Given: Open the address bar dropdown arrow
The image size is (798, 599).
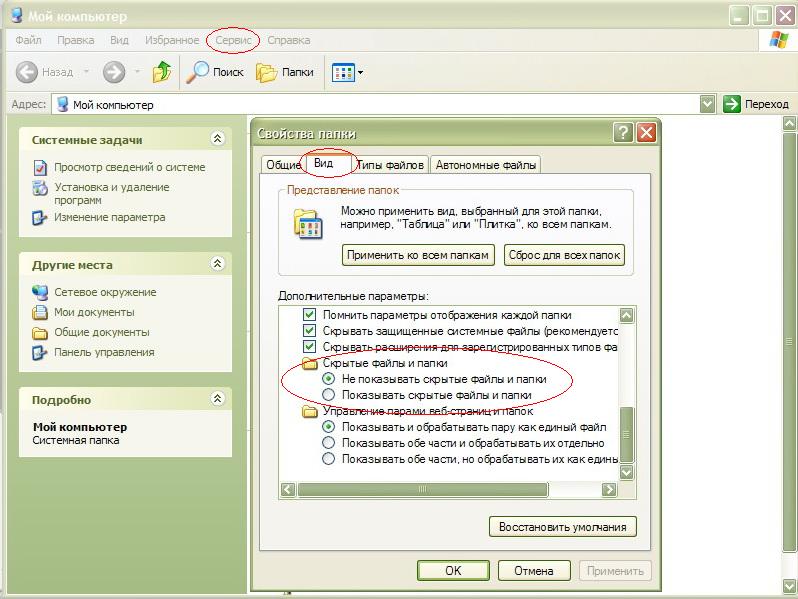Looking at the screenshot, I should coord(707,104).
